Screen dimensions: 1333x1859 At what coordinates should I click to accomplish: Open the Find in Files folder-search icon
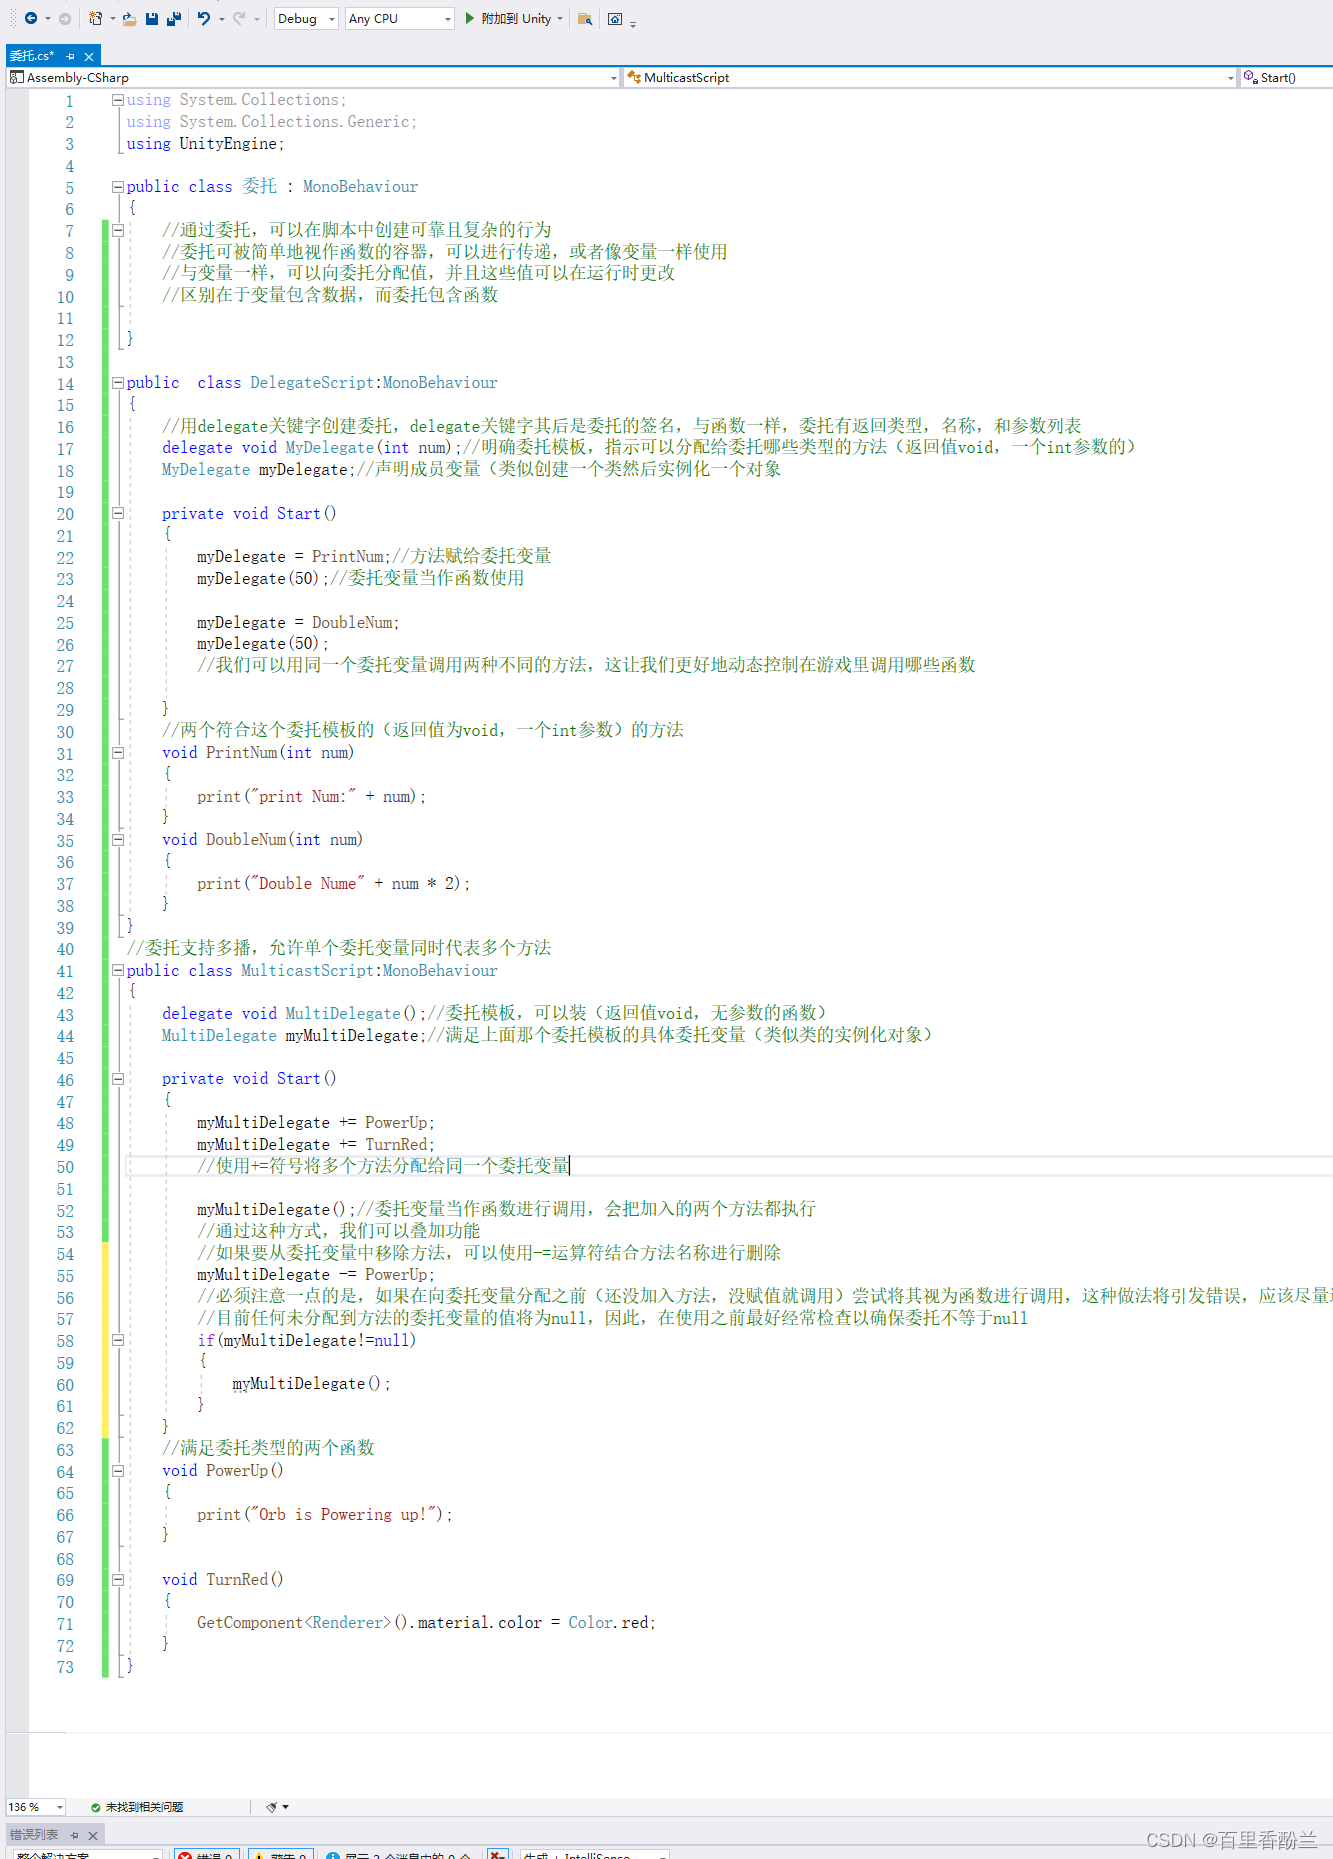[585, 18]
